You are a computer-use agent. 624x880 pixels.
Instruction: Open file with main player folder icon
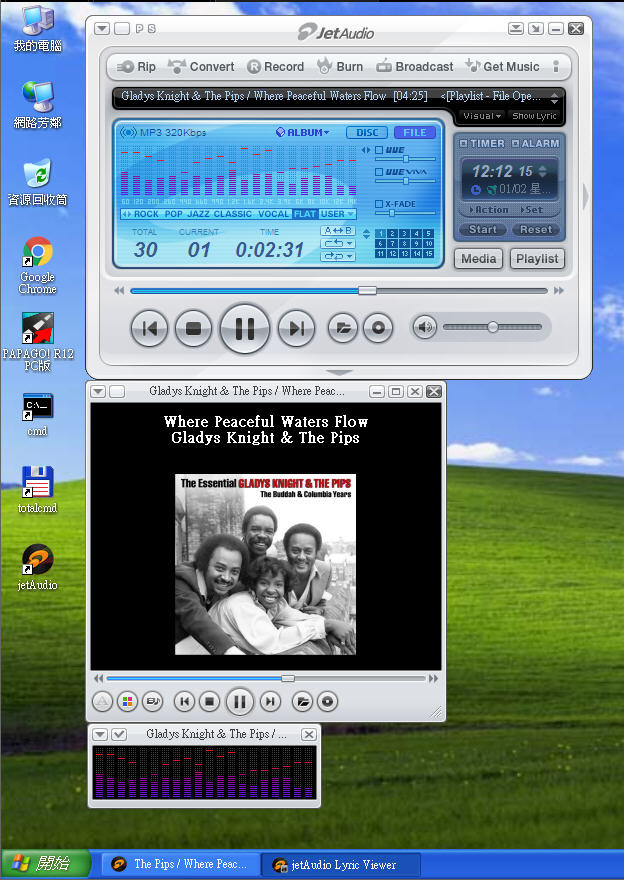[x=343, y=328]
